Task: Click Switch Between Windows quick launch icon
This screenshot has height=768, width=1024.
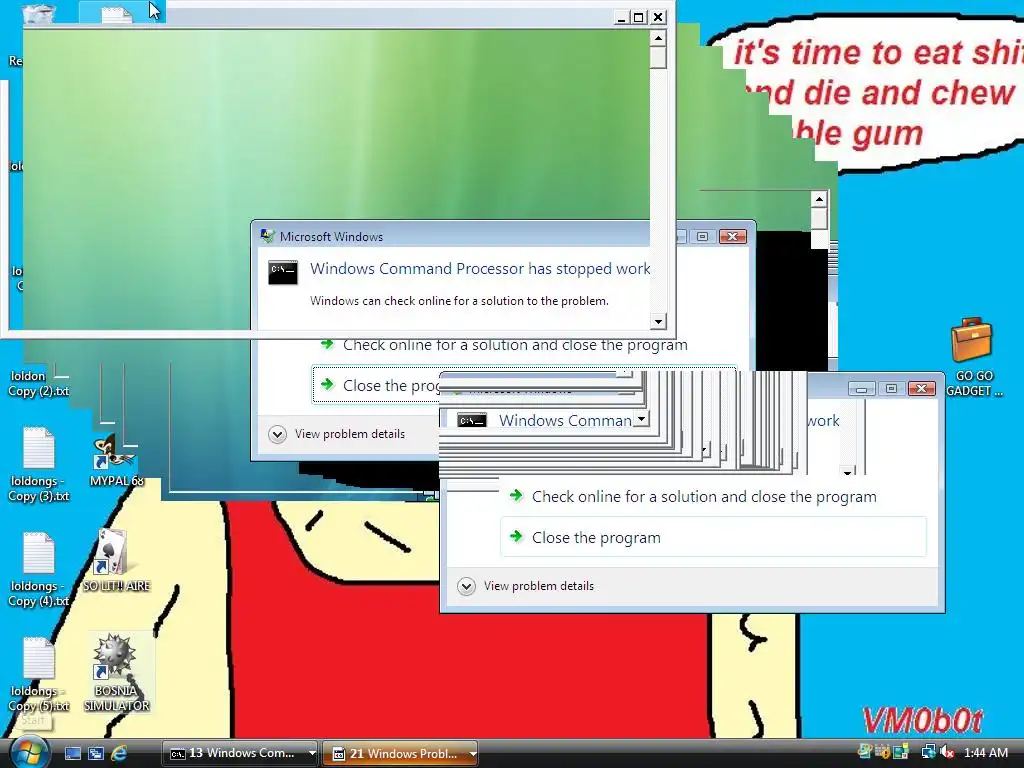Action: click(x=96, y=754)
